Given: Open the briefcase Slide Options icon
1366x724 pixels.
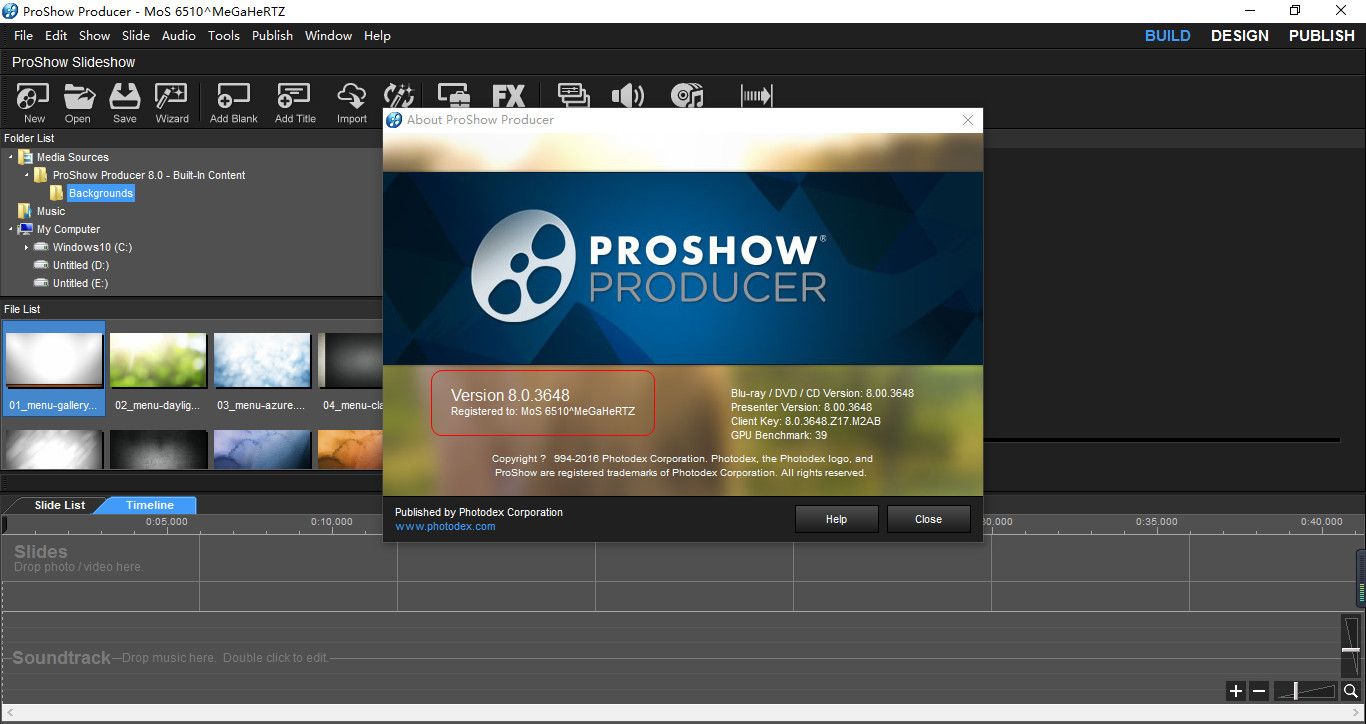Looking at the screenshot, I should click(454, 96).
